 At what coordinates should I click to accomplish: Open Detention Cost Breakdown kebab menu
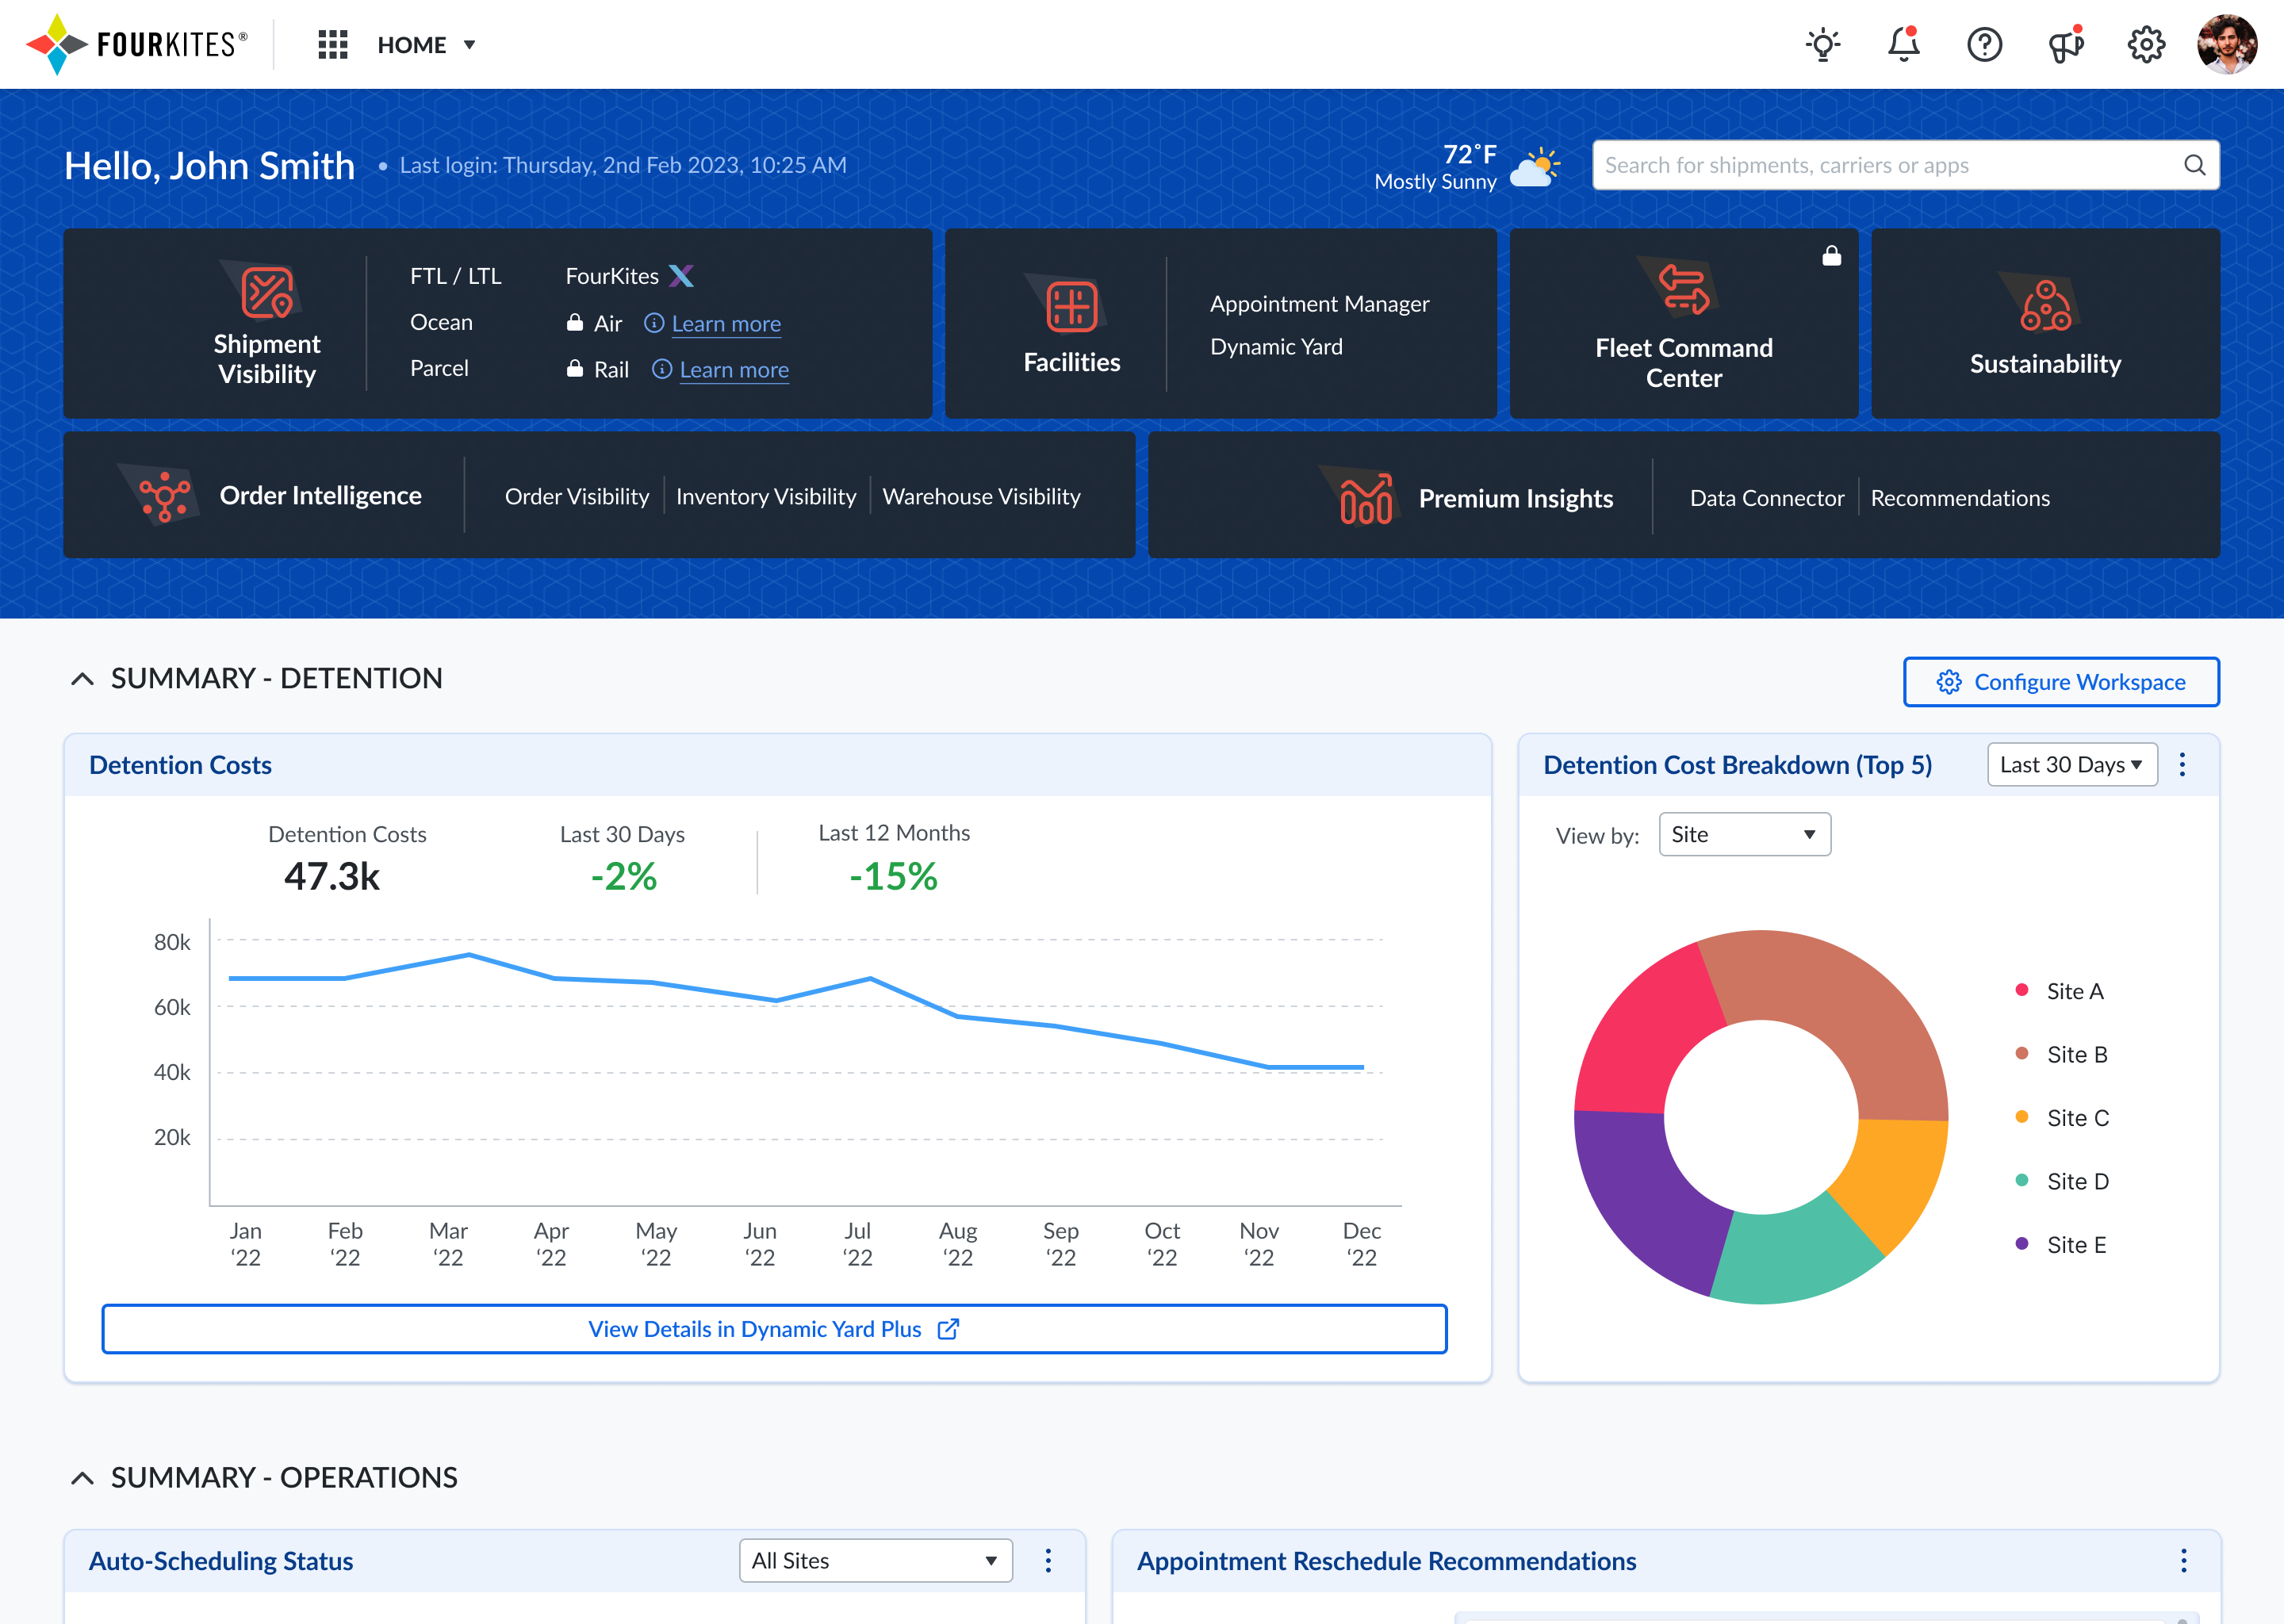pos(2182,765)
